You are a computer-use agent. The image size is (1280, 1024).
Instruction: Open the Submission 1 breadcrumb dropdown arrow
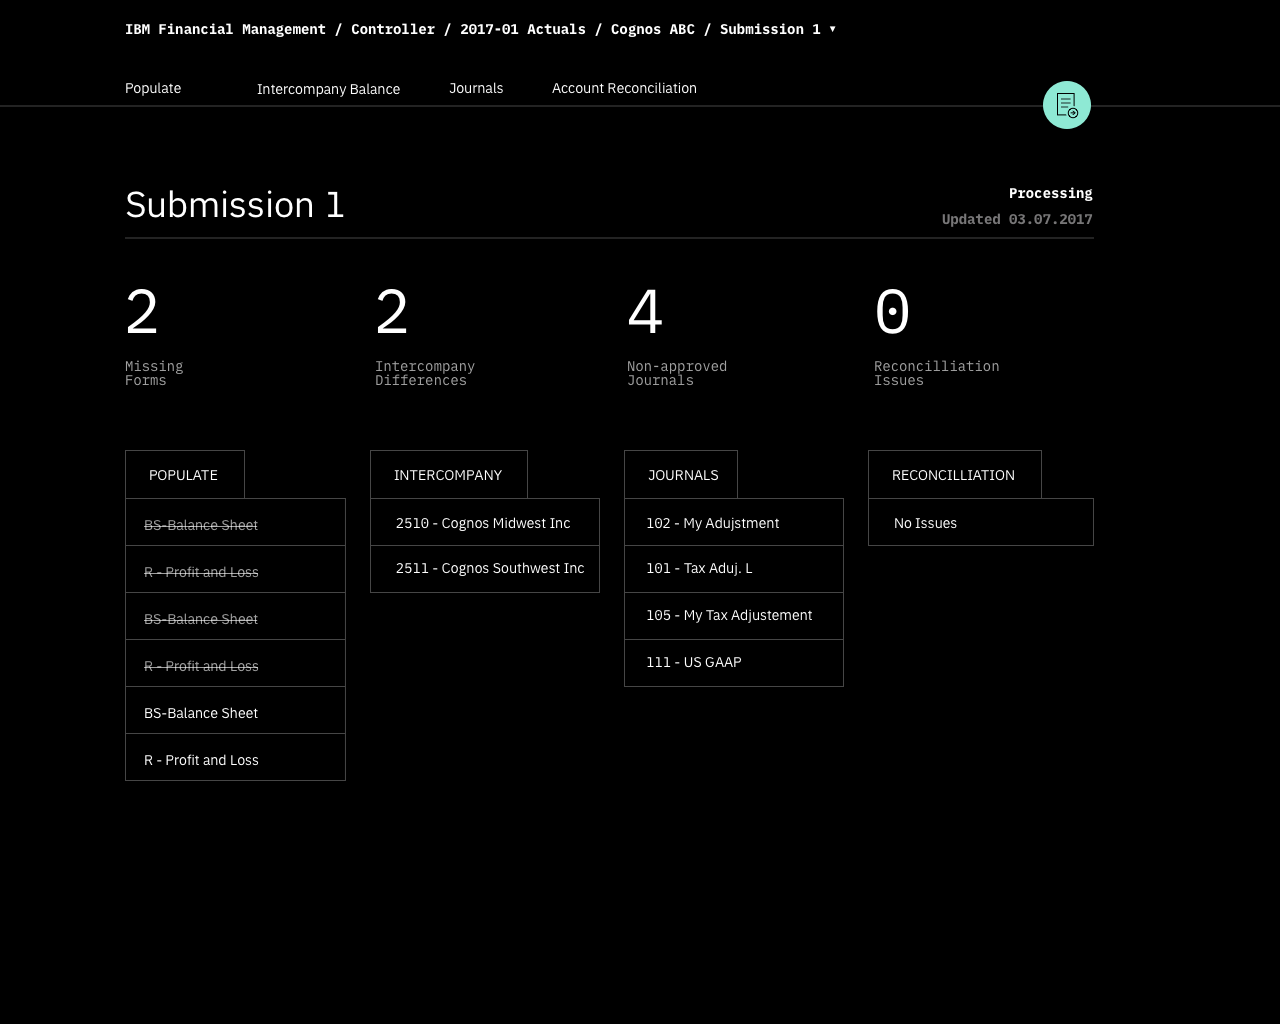(x=832, y=29)
